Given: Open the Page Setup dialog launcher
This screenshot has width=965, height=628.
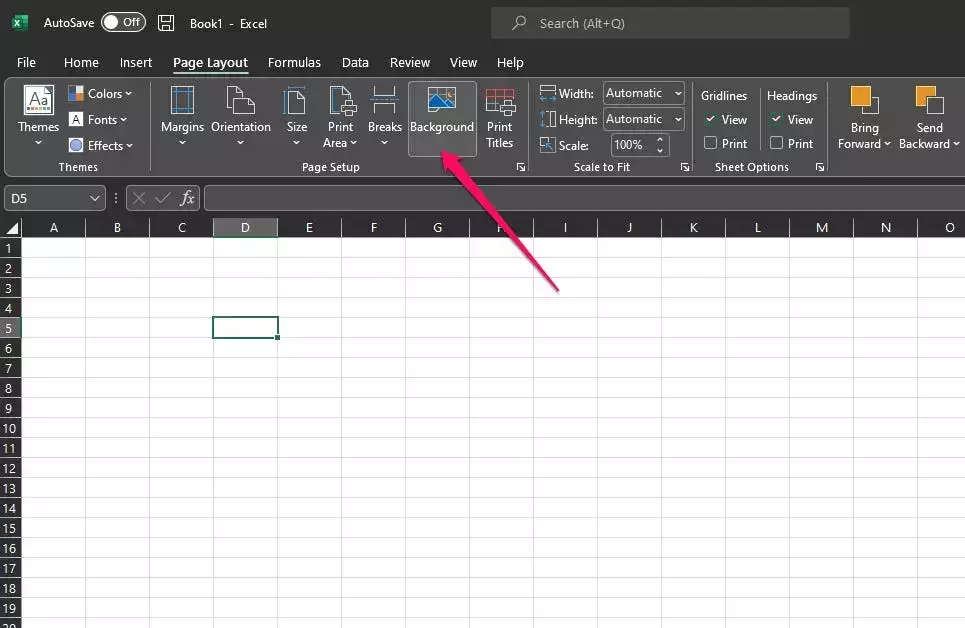Looking at the screenshot, I should (521, 167).
